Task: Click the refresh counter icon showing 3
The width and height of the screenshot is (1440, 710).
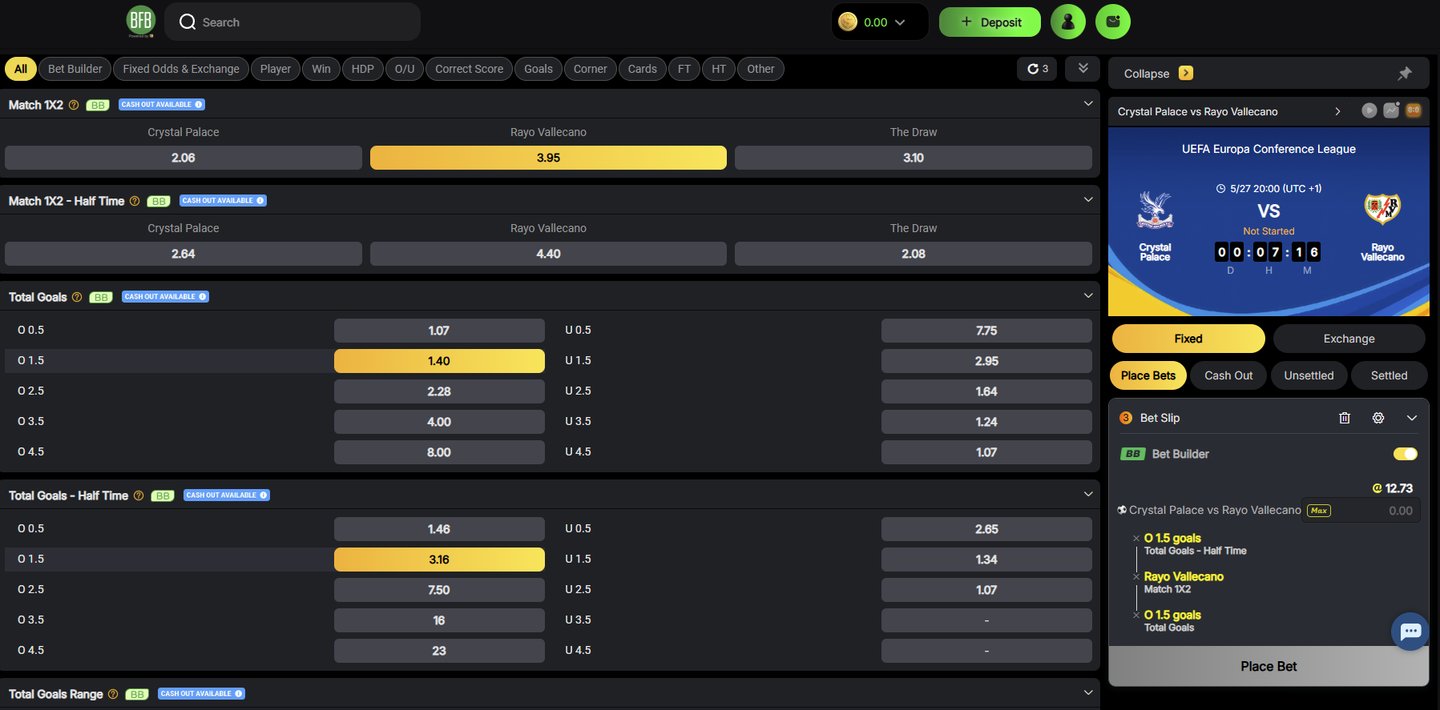Action: click(1038, 69)
